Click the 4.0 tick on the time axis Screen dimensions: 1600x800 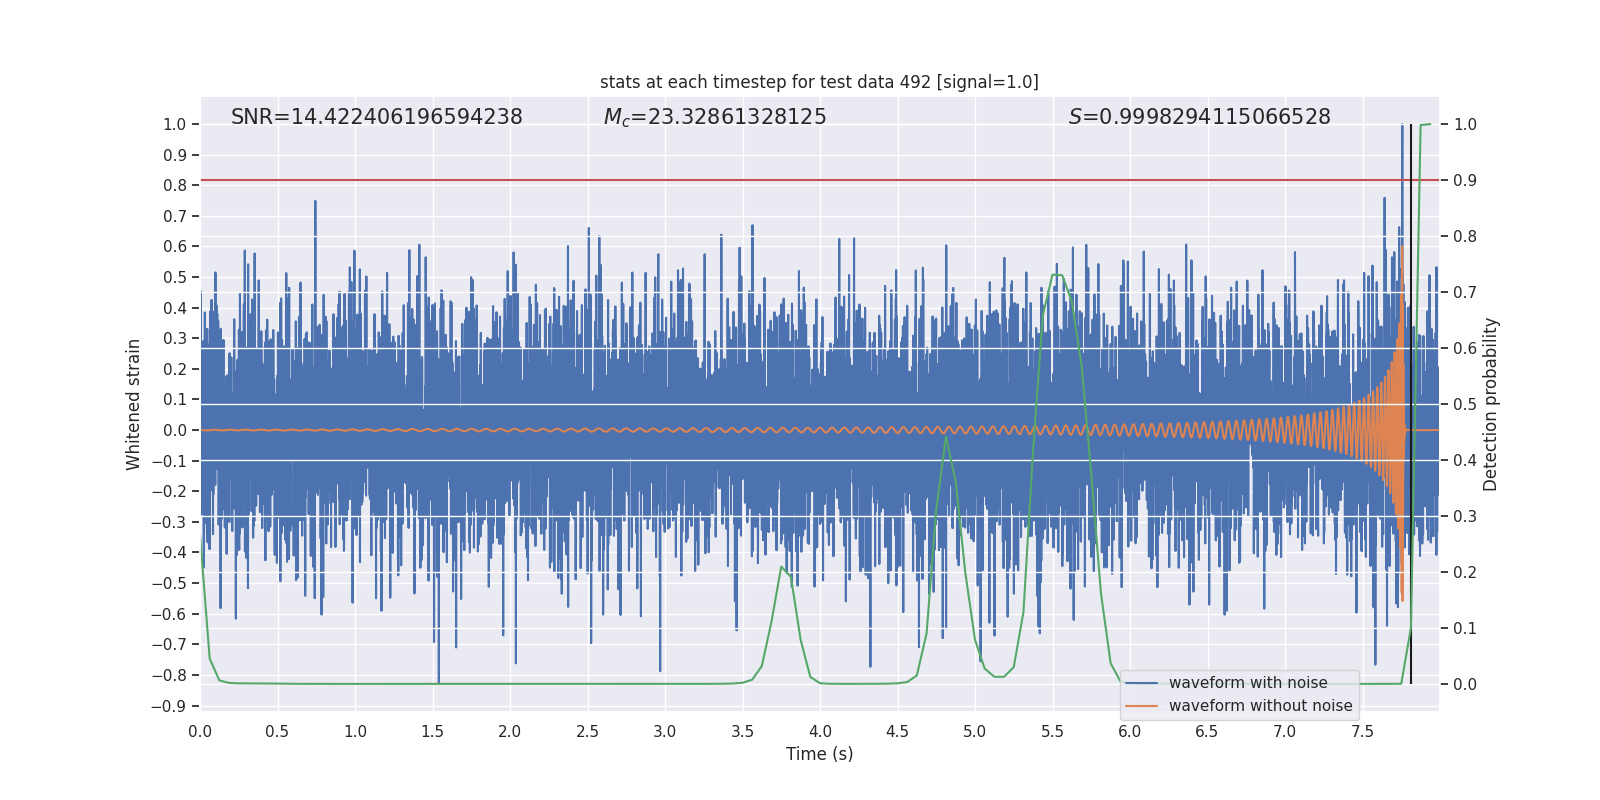[x=820, y=731]
